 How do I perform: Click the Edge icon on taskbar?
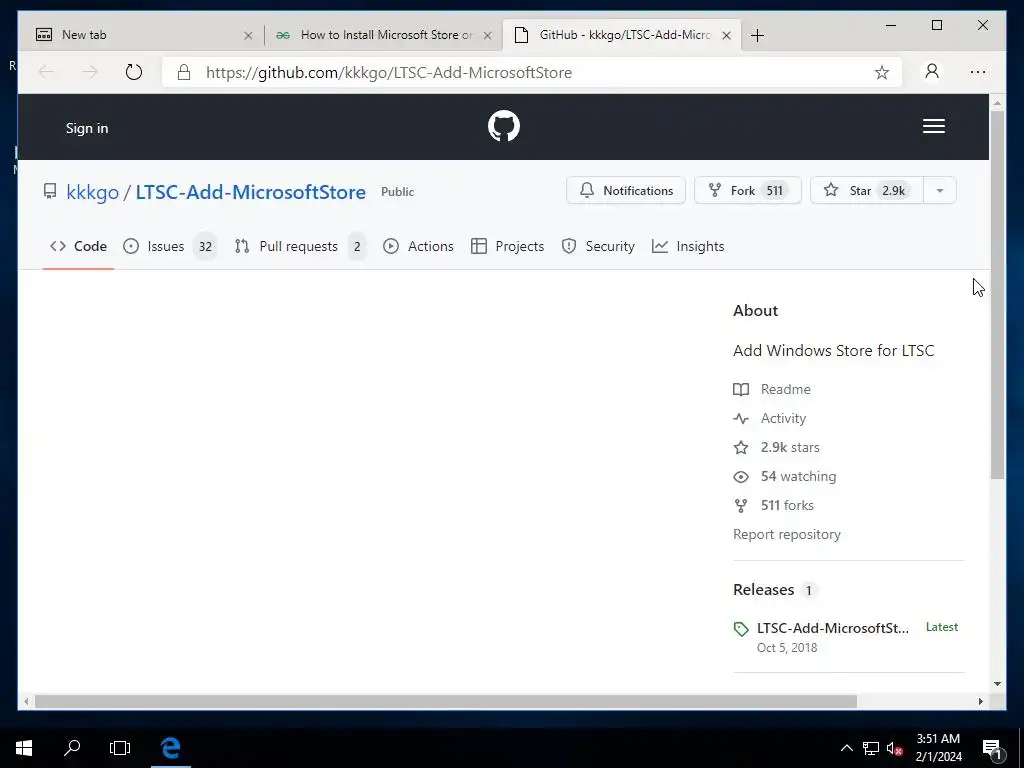pyautogui.click(x=170, y=748)
